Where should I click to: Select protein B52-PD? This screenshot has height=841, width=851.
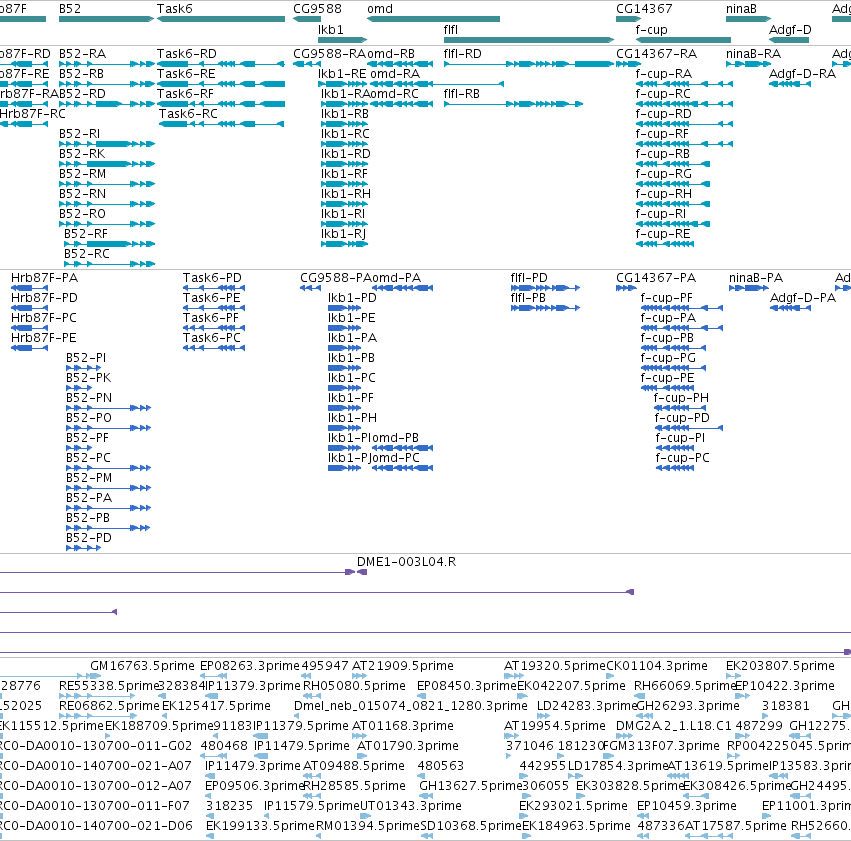[88, 538]
